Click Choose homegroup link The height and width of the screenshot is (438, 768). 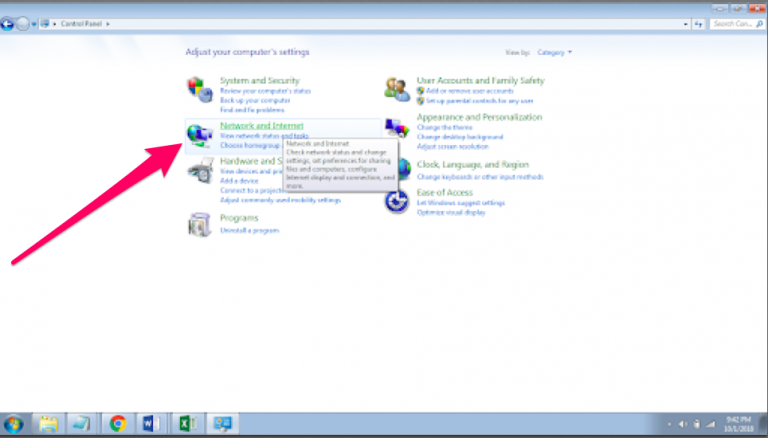[250, 146]
